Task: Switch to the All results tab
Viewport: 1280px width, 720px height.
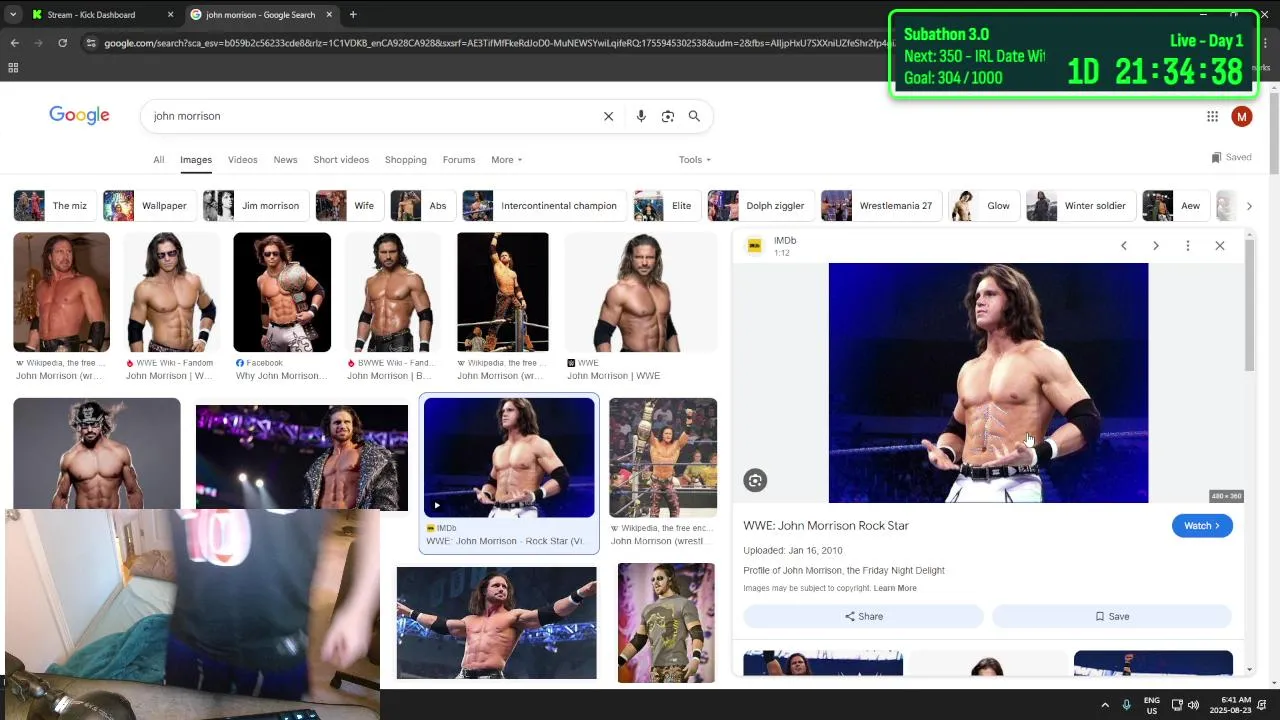Action: point(158,160)
